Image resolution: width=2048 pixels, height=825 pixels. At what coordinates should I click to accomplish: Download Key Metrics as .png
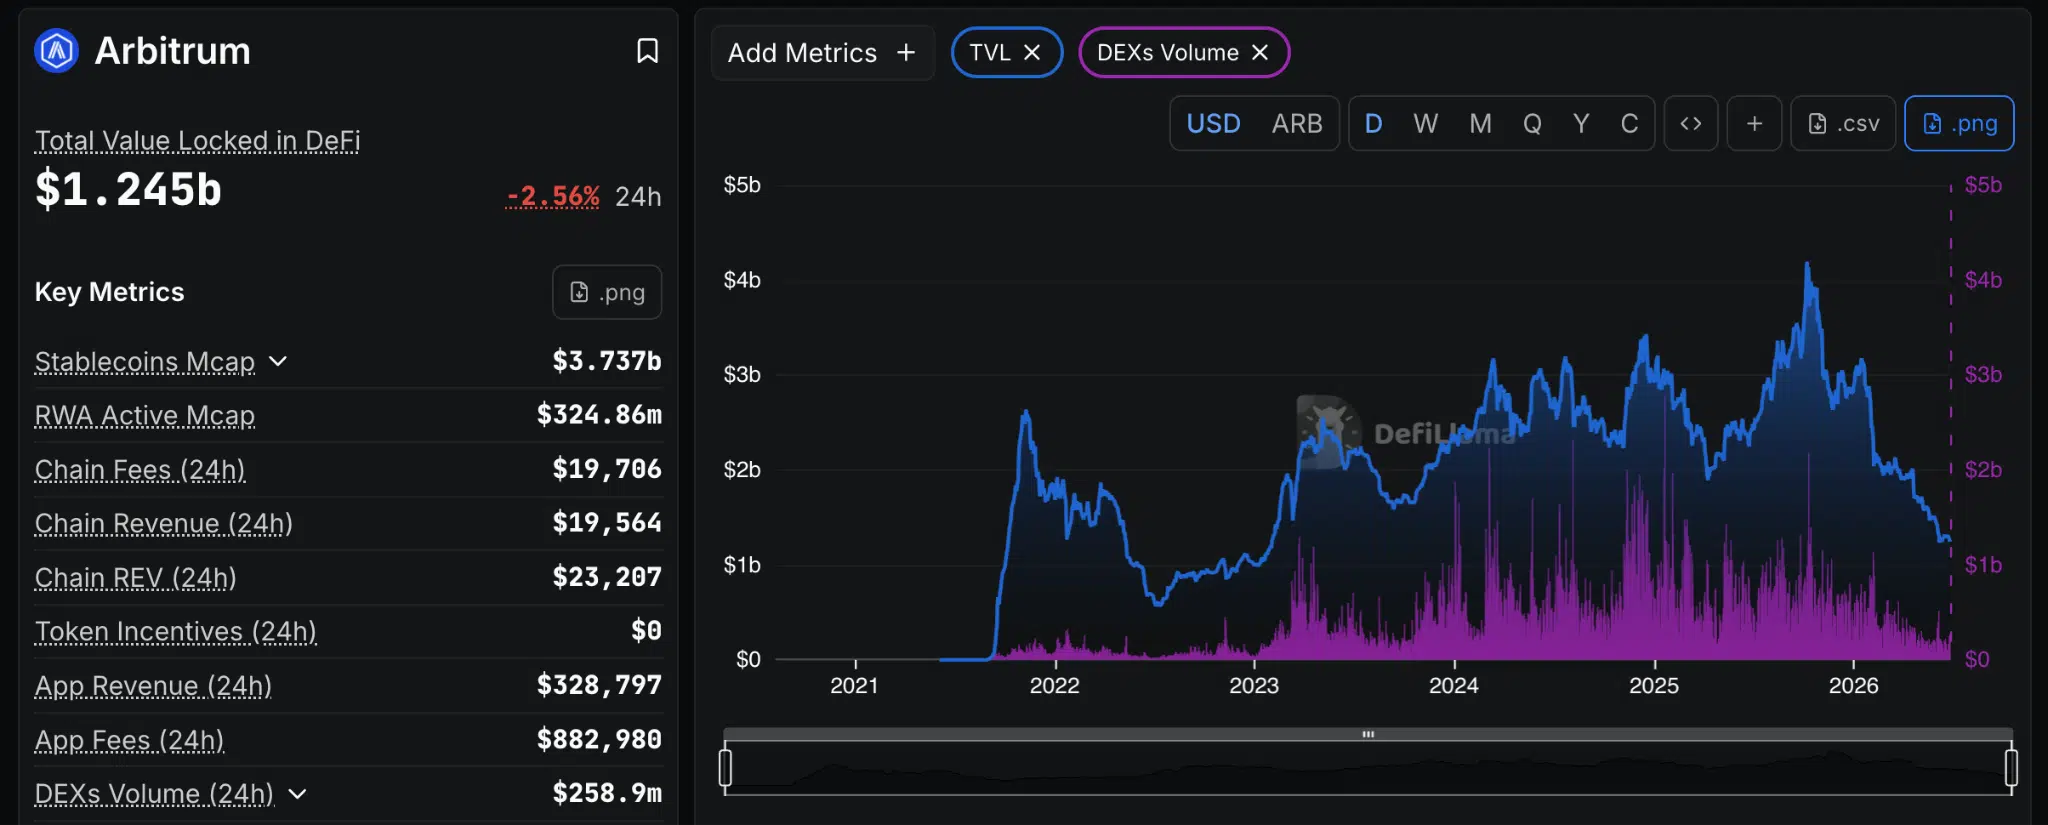tap(607, 292)
